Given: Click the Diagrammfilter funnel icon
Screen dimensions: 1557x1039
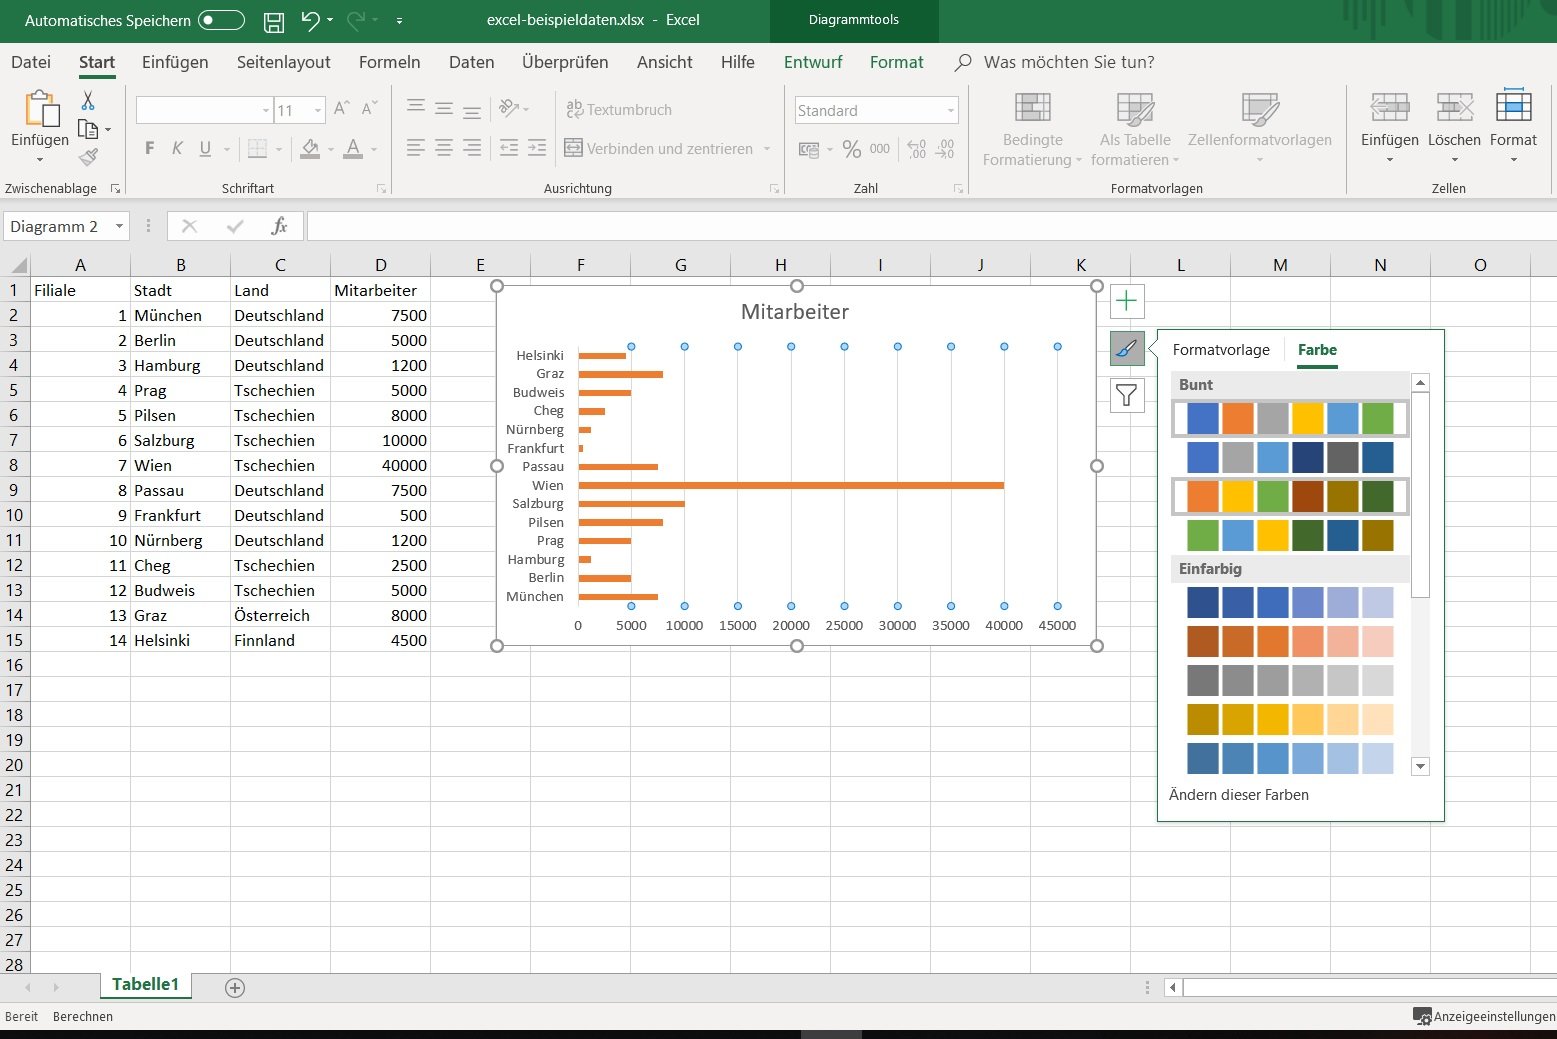Looking at the screenshot, I should tap(1127, 395).
